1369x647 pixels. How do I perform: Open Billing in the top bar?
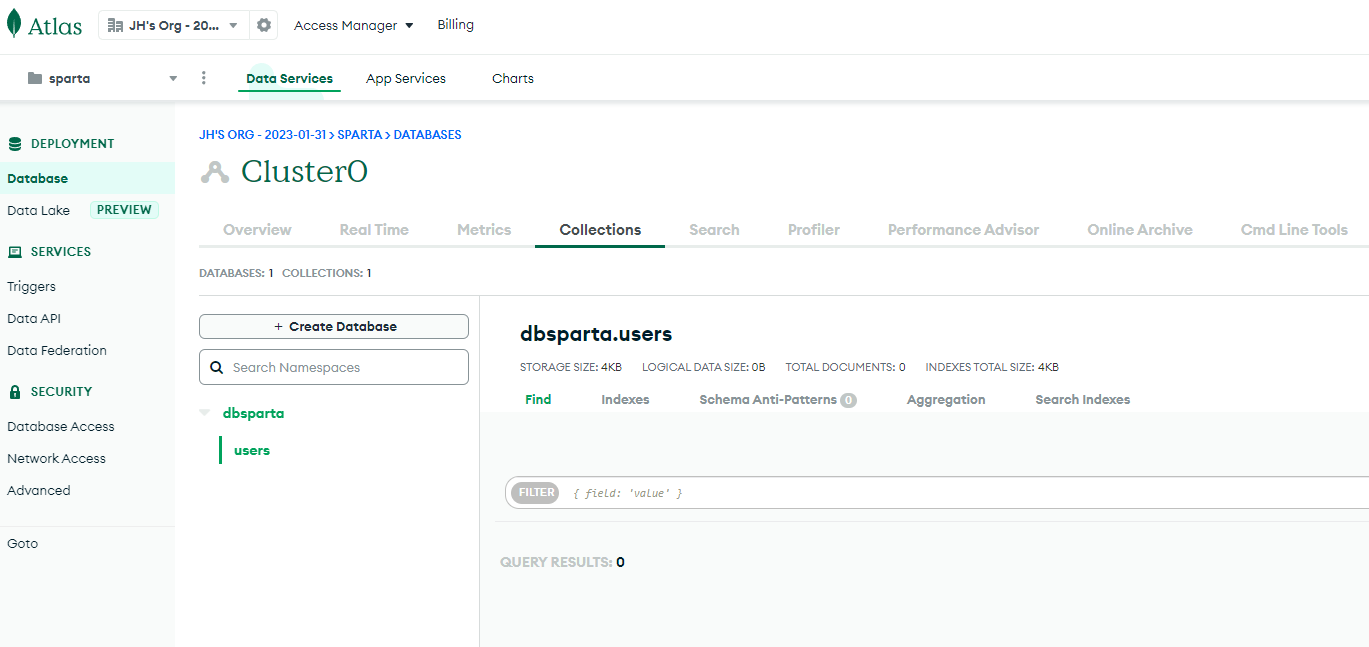click(x=455, y=25)
